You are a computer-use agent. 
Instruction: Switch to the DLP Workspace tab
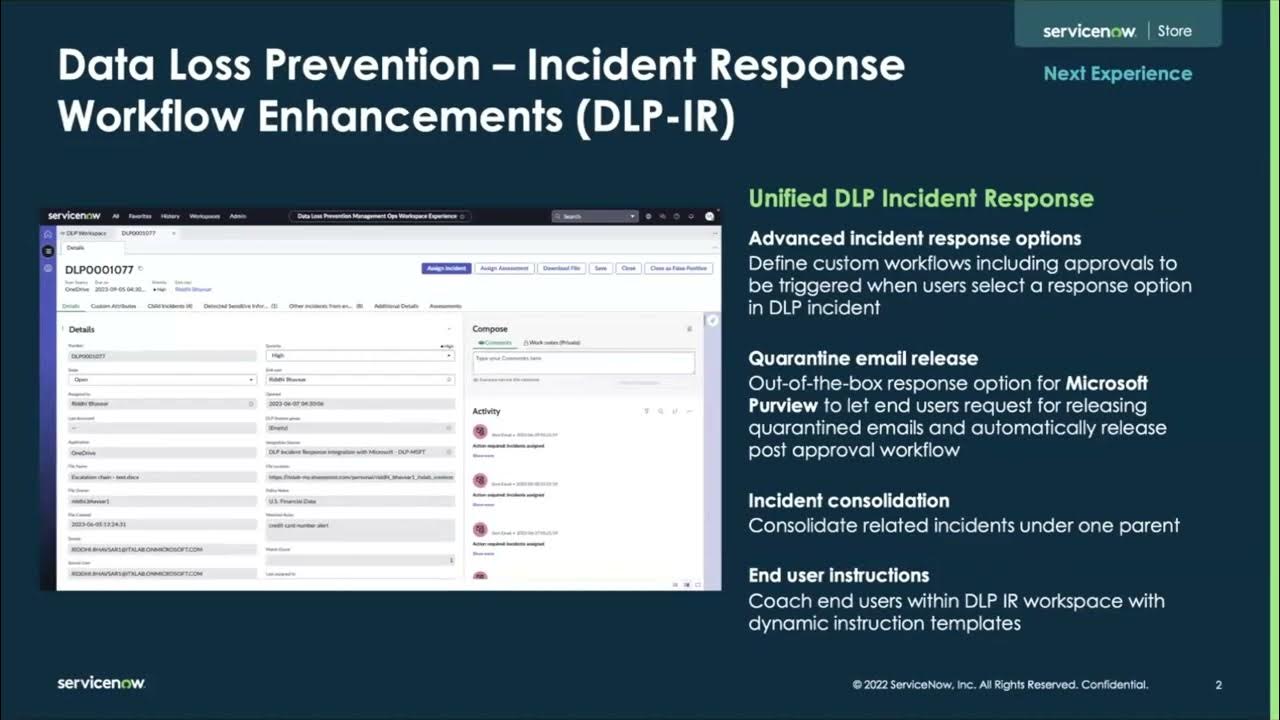click(84, 233)
